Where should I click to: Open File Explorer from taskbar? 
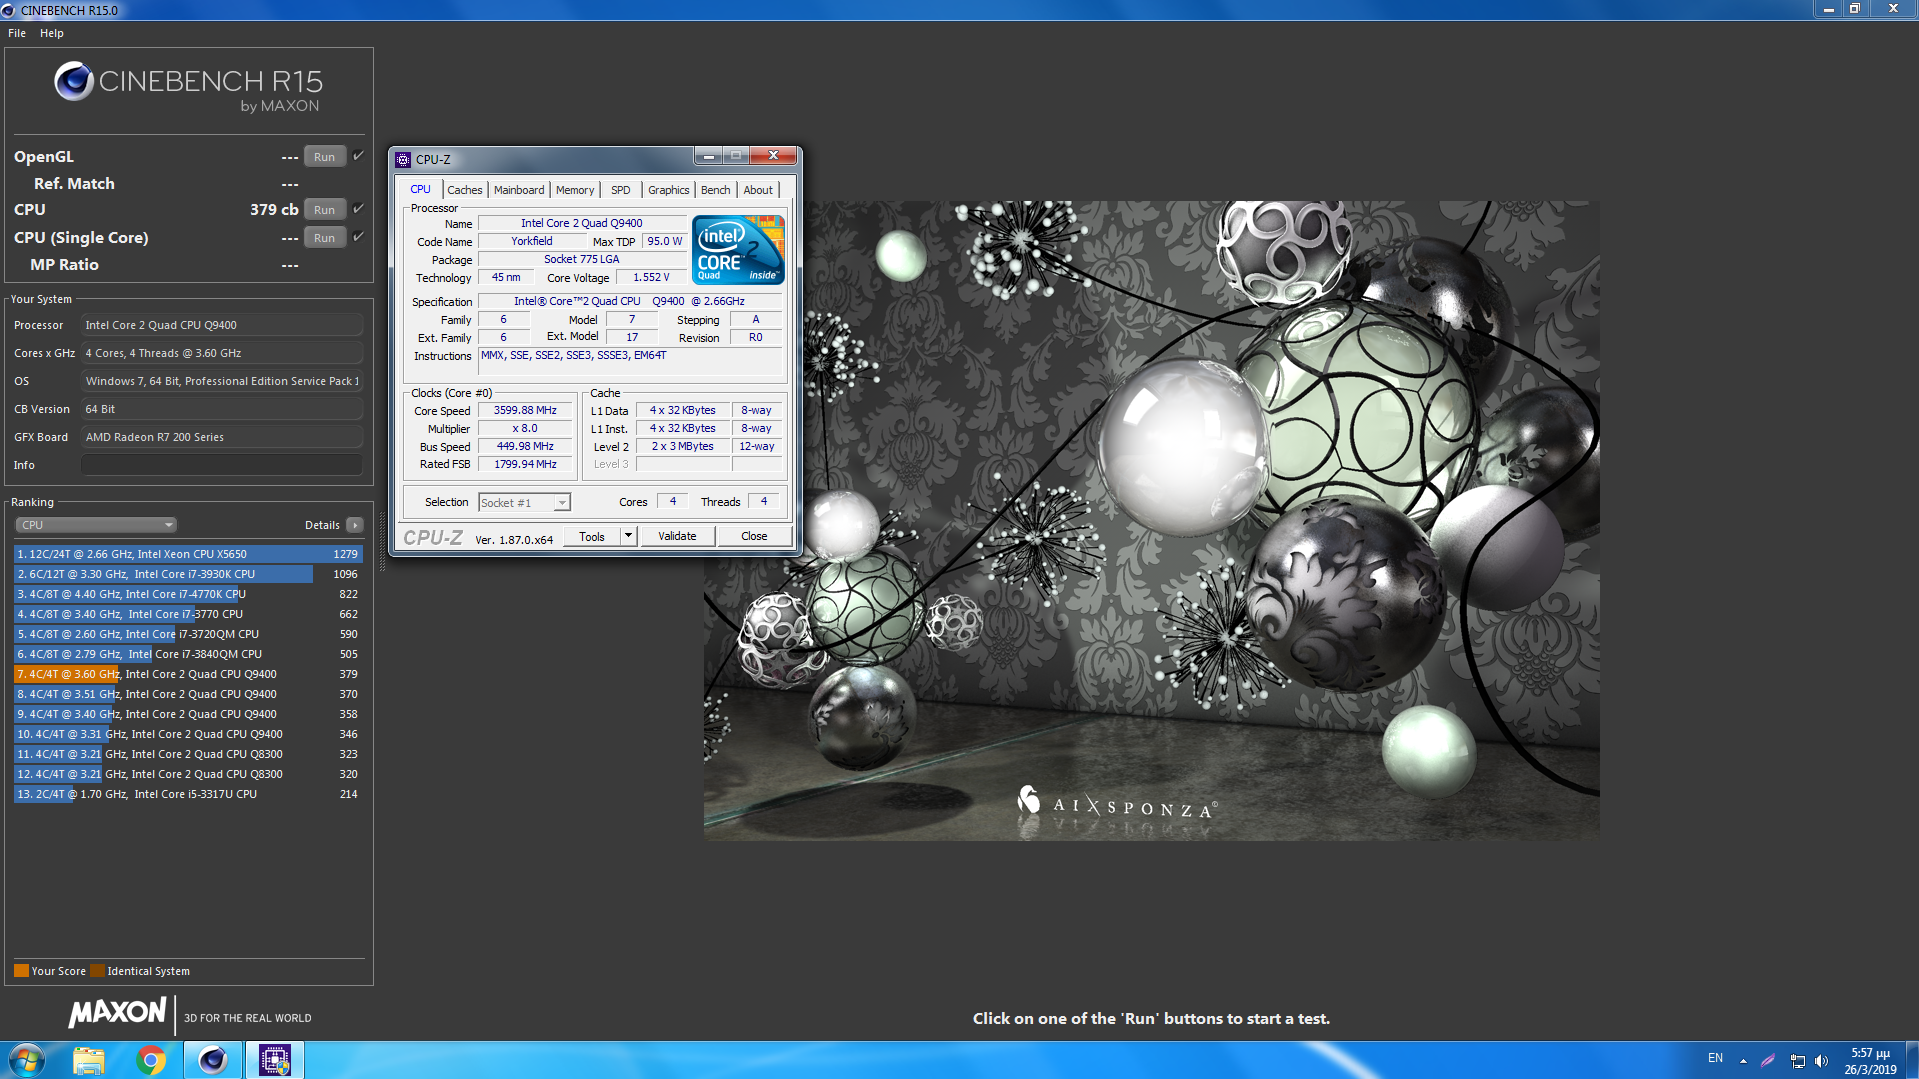tap(89, 1060)
